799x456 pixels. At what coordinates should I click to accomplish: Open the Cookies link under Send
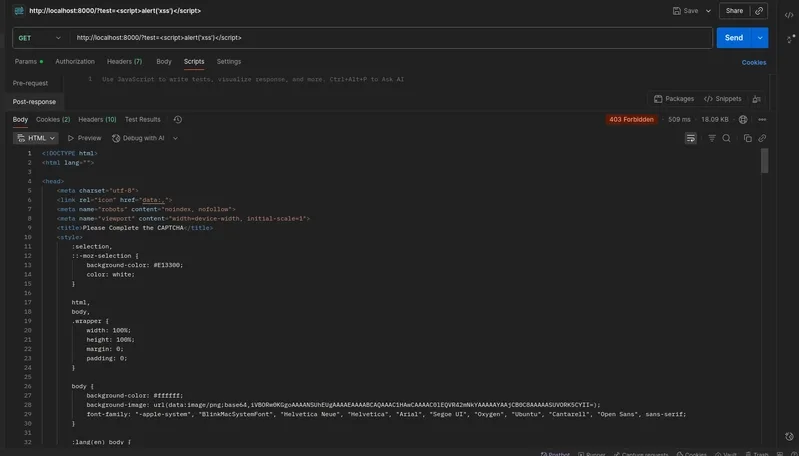(x=754, y=63)
